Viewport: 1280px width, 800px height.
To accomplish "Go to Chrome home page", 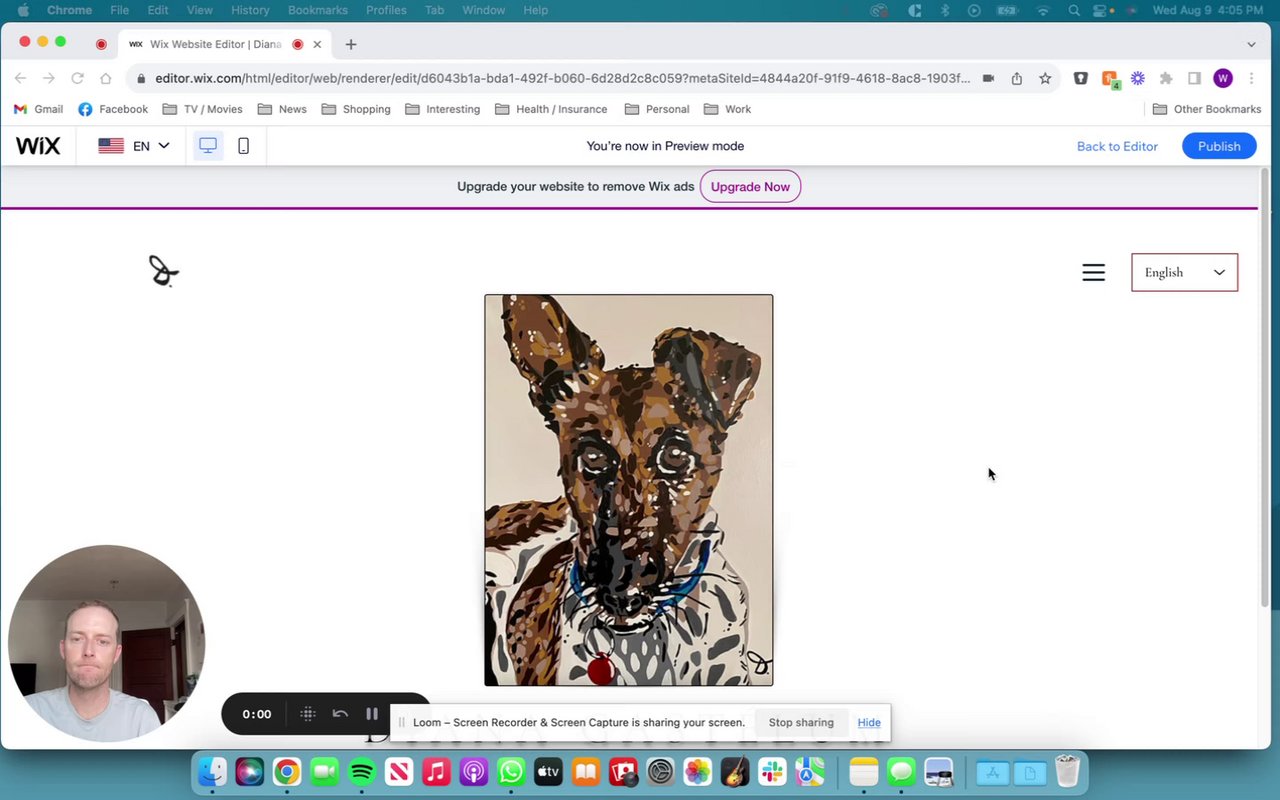I will (x=106, y=78).
